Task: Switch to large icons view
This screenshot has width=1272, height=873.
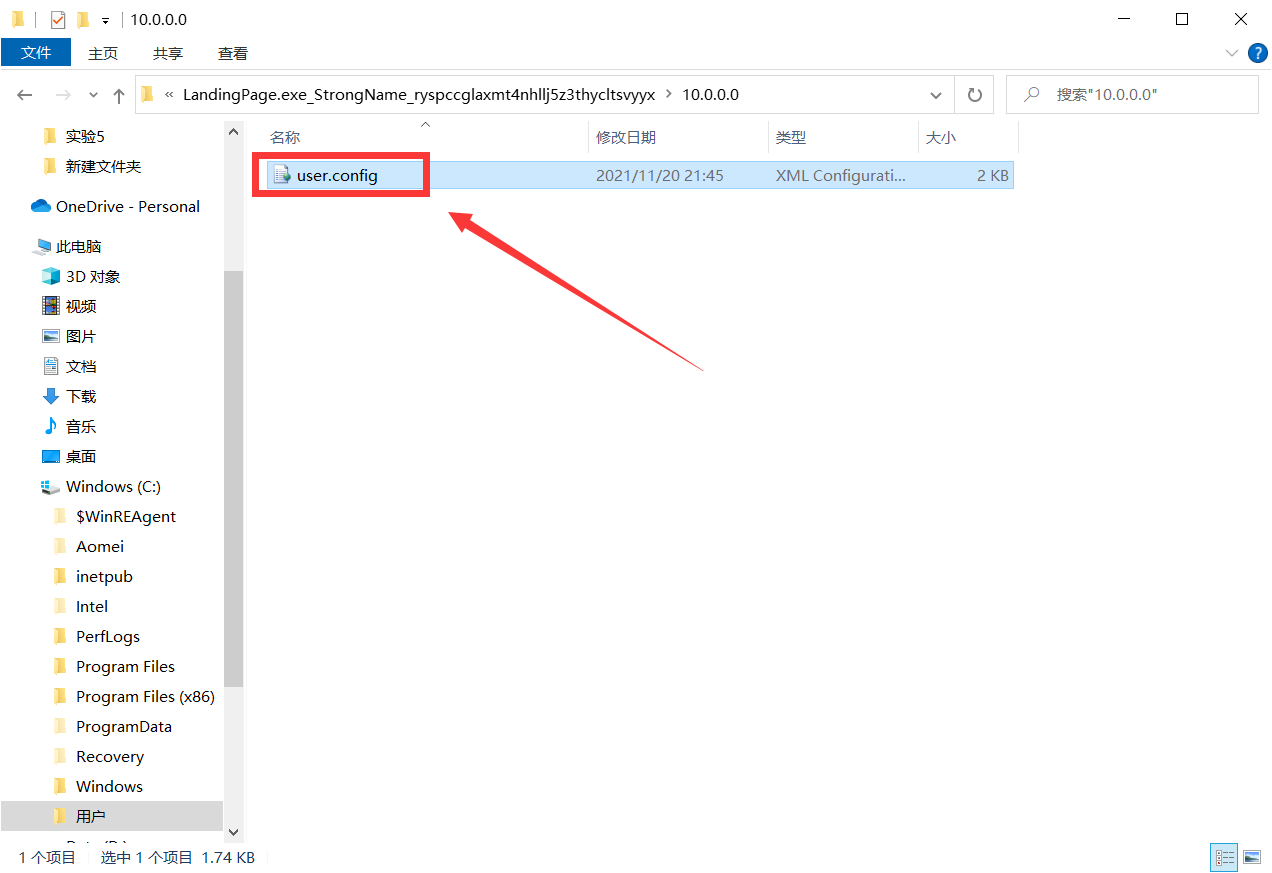Action: click(1251, 857)
